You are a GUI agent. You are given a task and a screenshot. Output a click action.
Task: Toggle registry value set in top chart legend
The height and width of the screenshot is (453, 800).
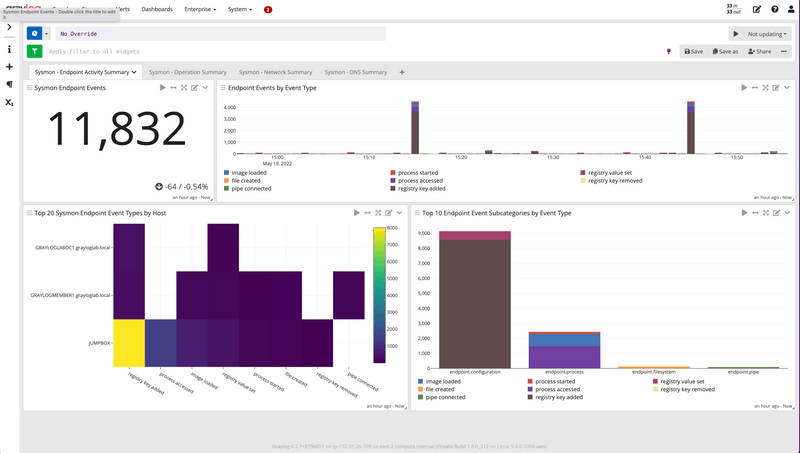pyautogui.click(x=606, y=173)
